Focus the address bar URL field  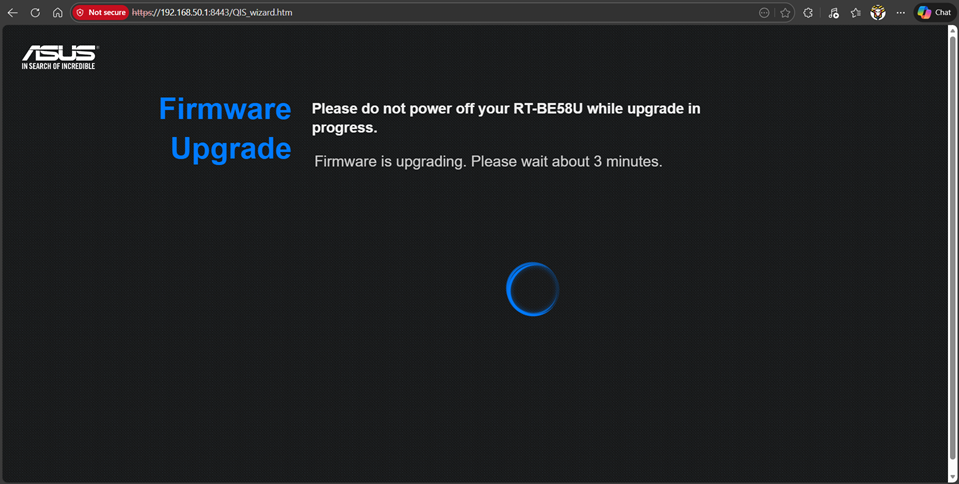400,13
